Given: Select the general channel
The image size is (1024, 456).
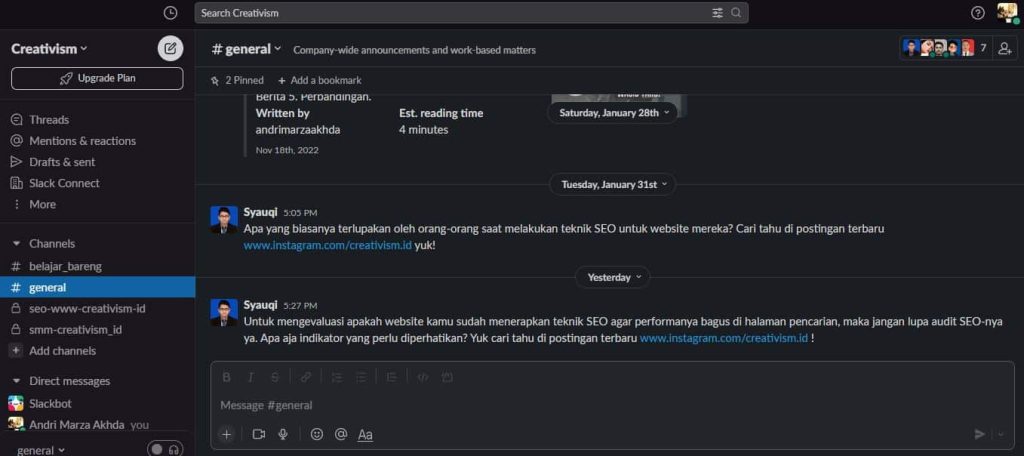Looking at the screenshot, I should coord(97,287).
